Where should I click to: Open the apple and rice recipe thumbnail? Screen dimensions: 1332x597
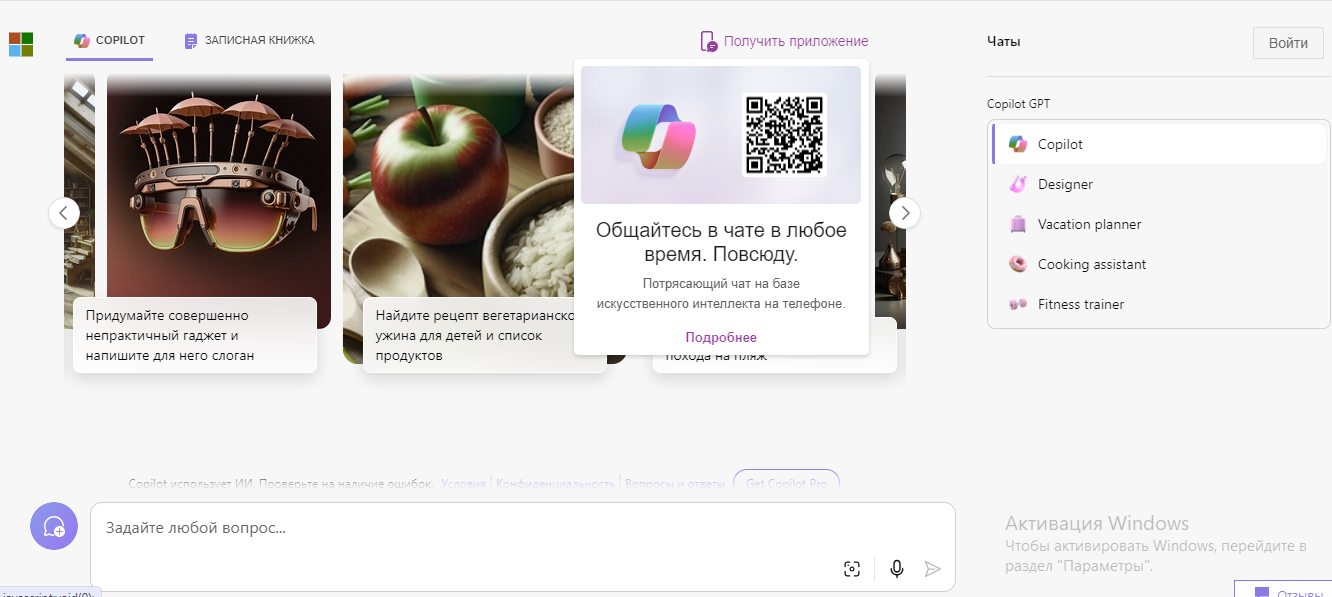click(x=459, y=185)
